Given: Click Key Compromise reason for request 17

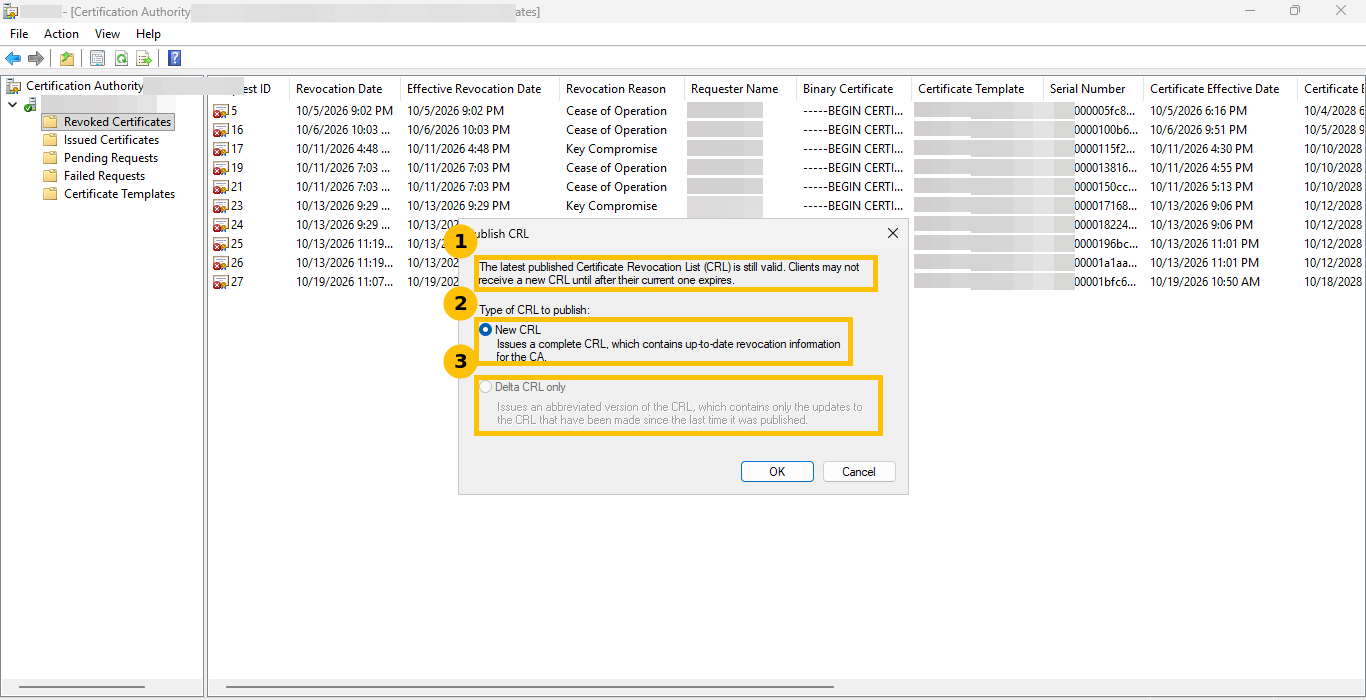Looking at the screenshot, I should [x=612, y=149].
